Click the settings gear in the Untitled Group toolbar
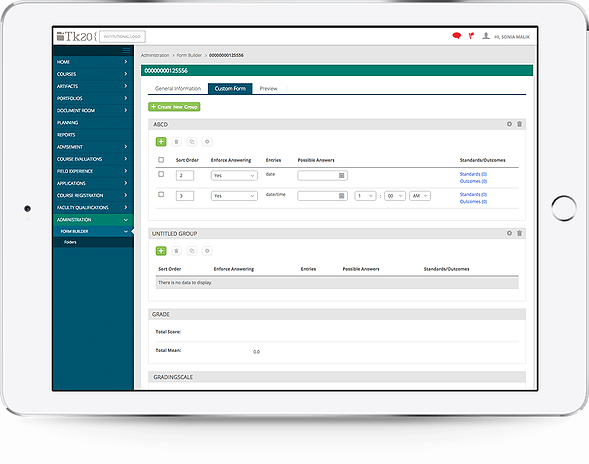 tap(207, 251)
